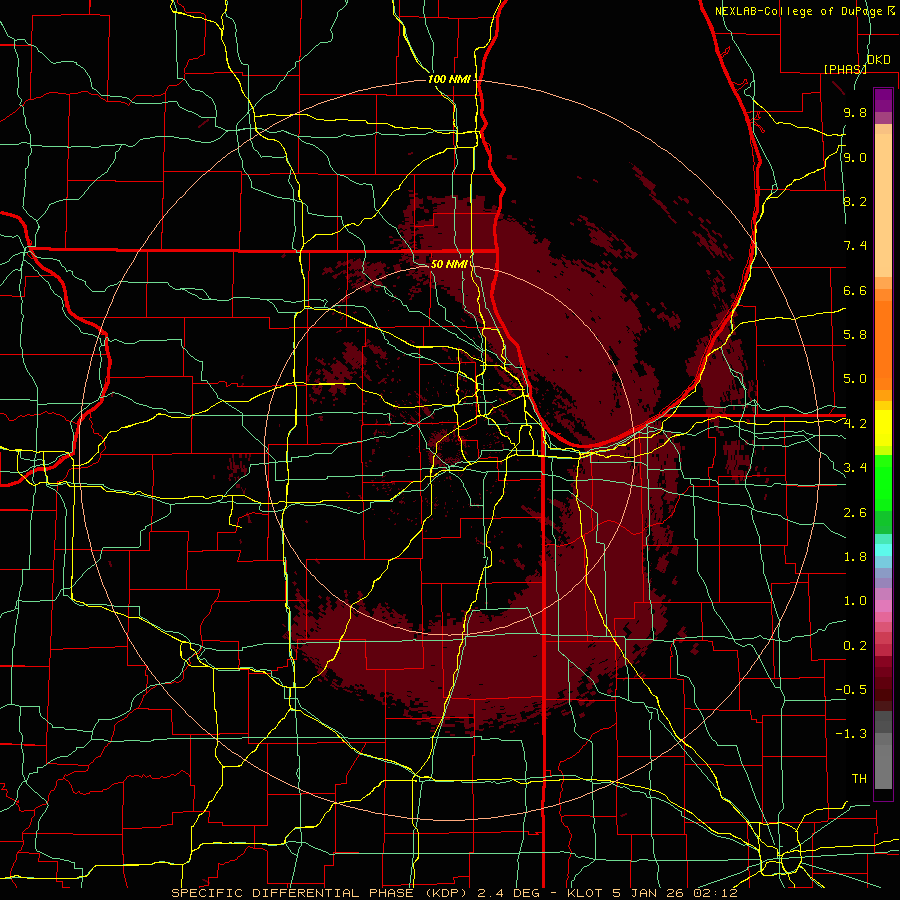The width and height of the screenshot is (900, 900).
Task: Click the DKD label above the color bar
Action: click(879, 60)
